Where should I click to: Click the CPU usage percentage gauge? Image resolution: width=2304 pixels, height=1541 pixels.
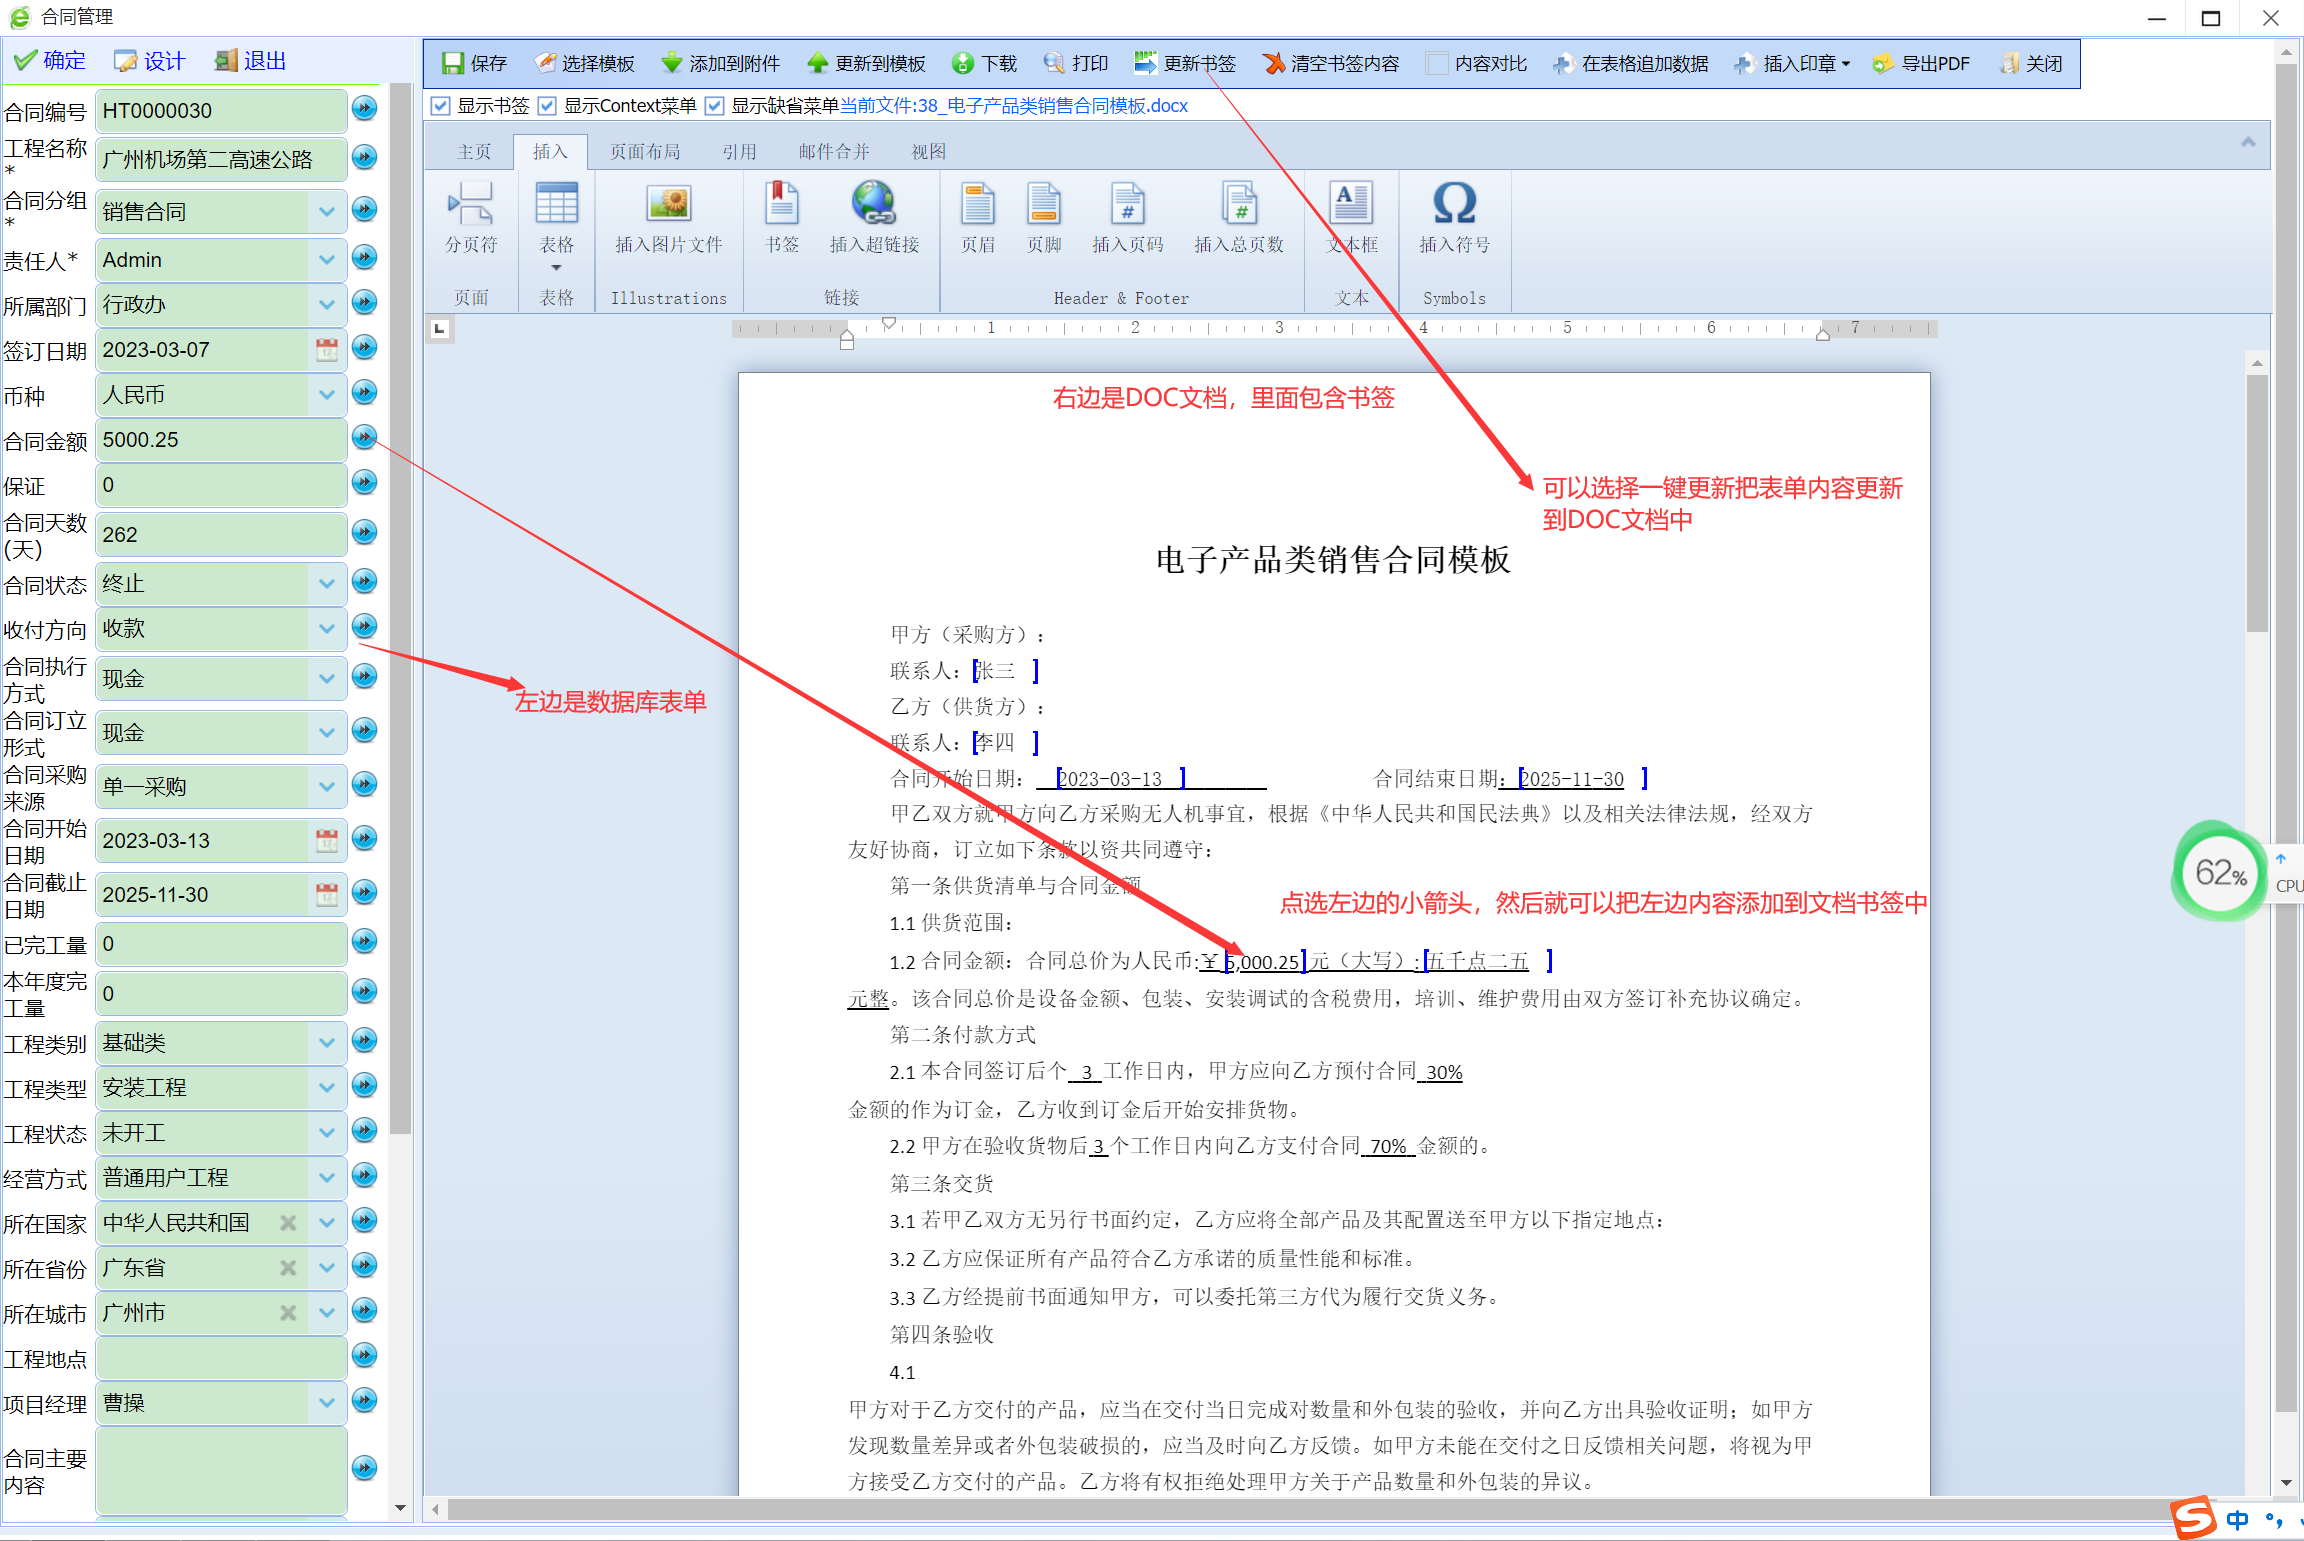[2218, 872]
